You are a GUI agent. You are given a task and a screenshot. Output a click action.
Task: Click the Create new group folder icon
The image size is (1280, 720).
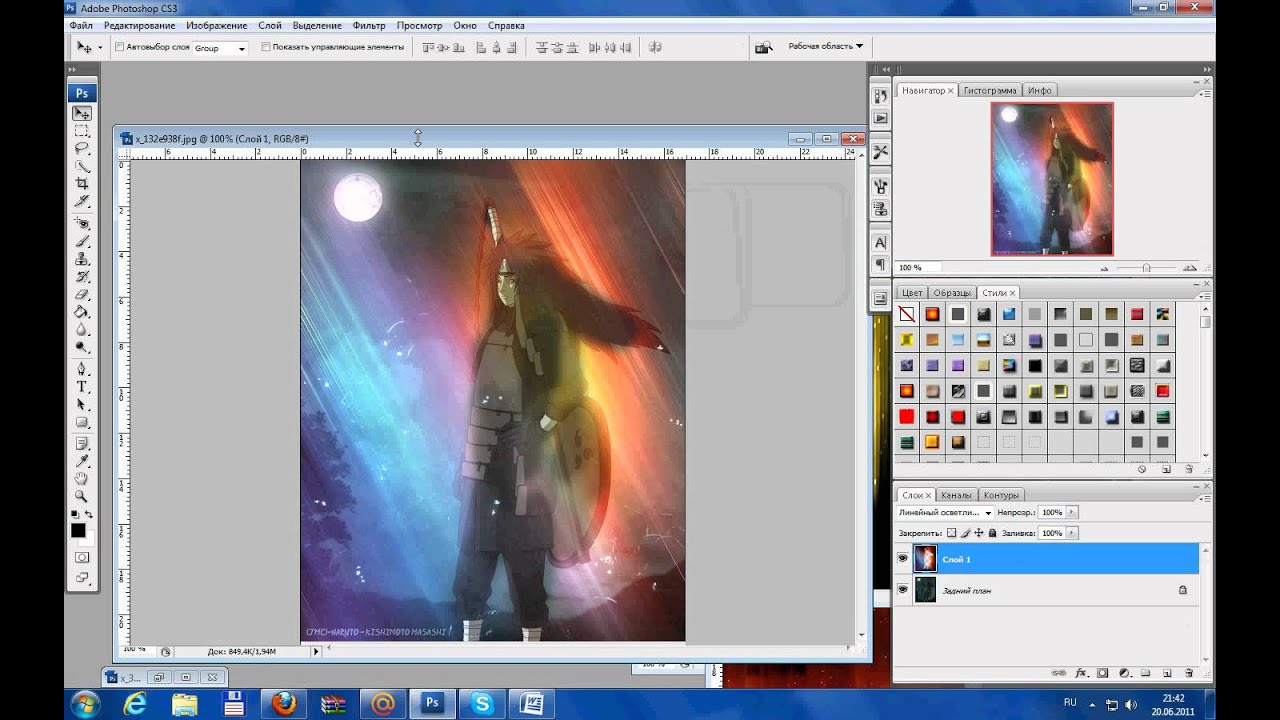tap(1145, 673)
